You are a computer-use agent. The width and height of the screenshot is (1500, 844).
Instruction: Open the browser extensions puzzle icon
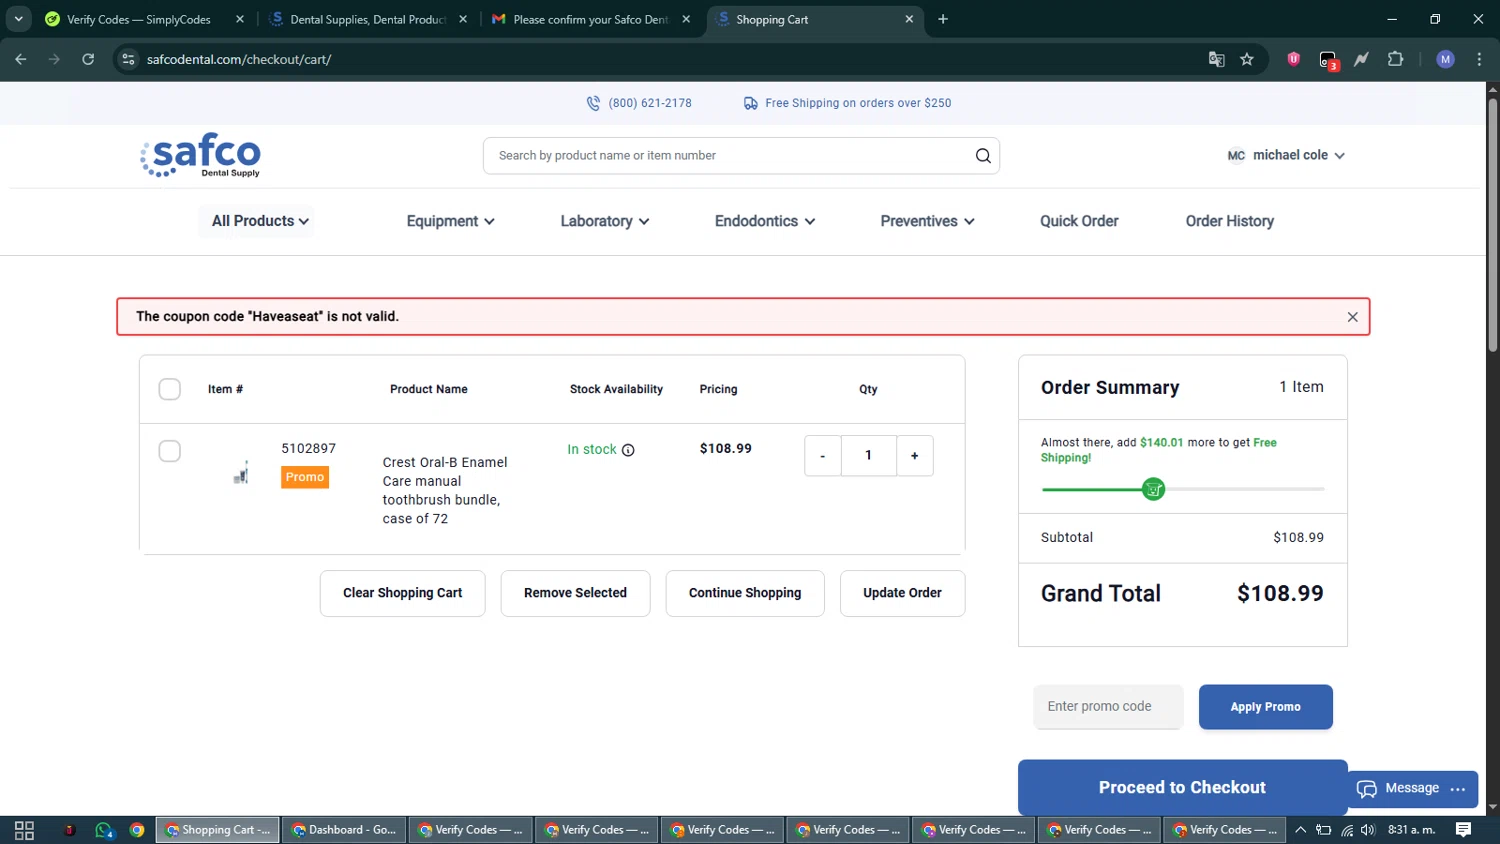pyautogui.click(x=1395, y=59)
